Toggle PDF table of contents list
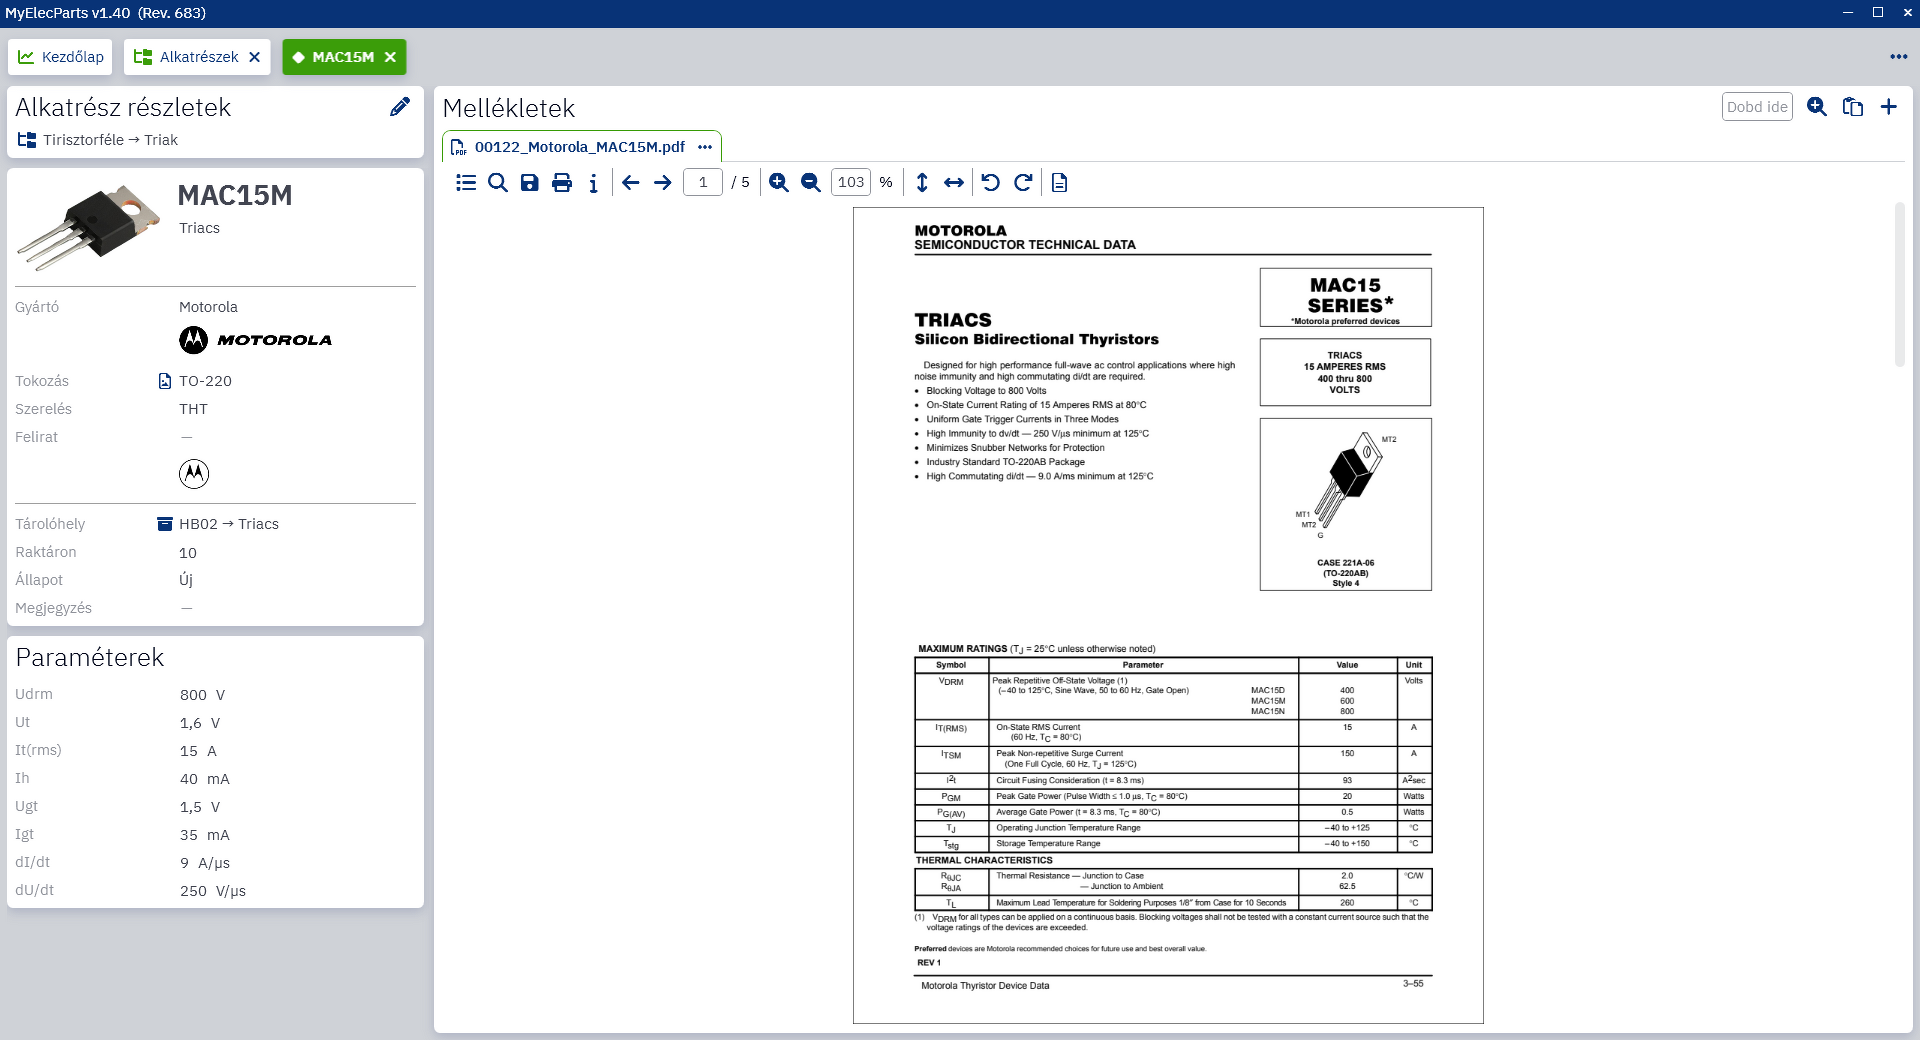Screen dimensions: 1920x1040 pyautogui.click(x=466, y=182)
